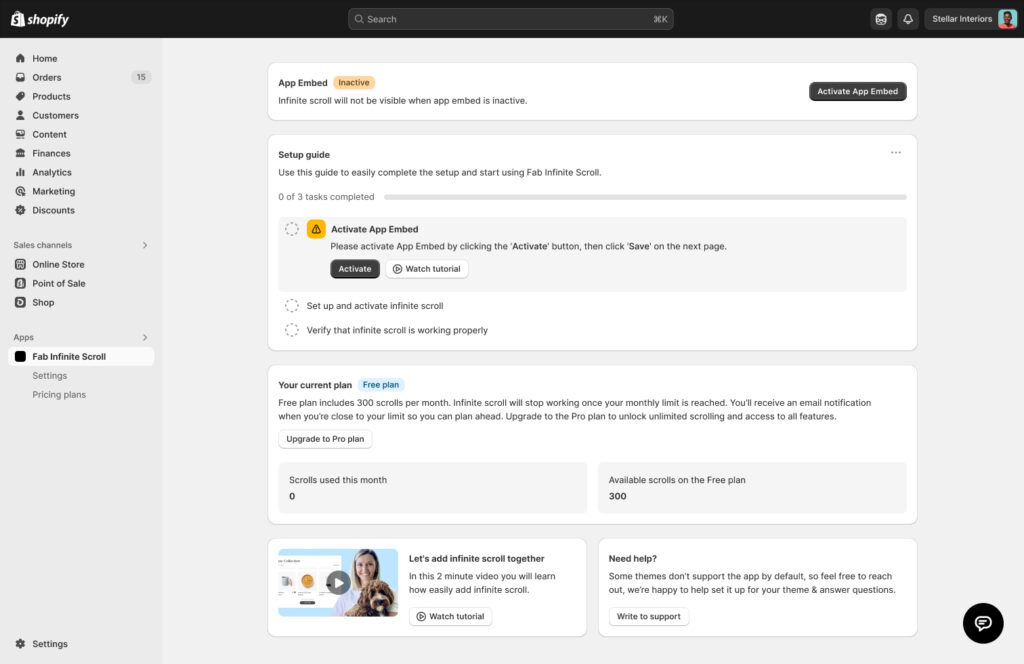Open Discounts via its badge icon

pos(20,210)
